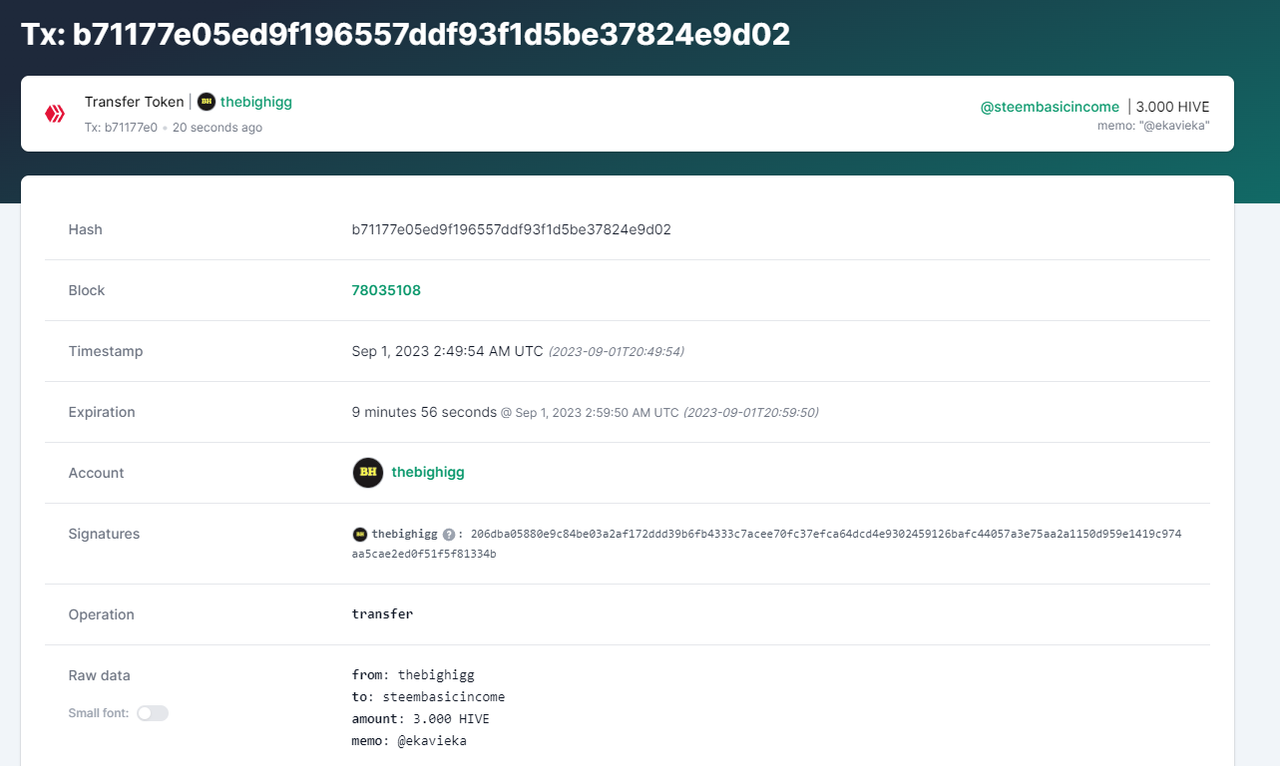Click thebighigg avatar in header card
Viewport: 1280px width, 766px height.
(206, 102)
